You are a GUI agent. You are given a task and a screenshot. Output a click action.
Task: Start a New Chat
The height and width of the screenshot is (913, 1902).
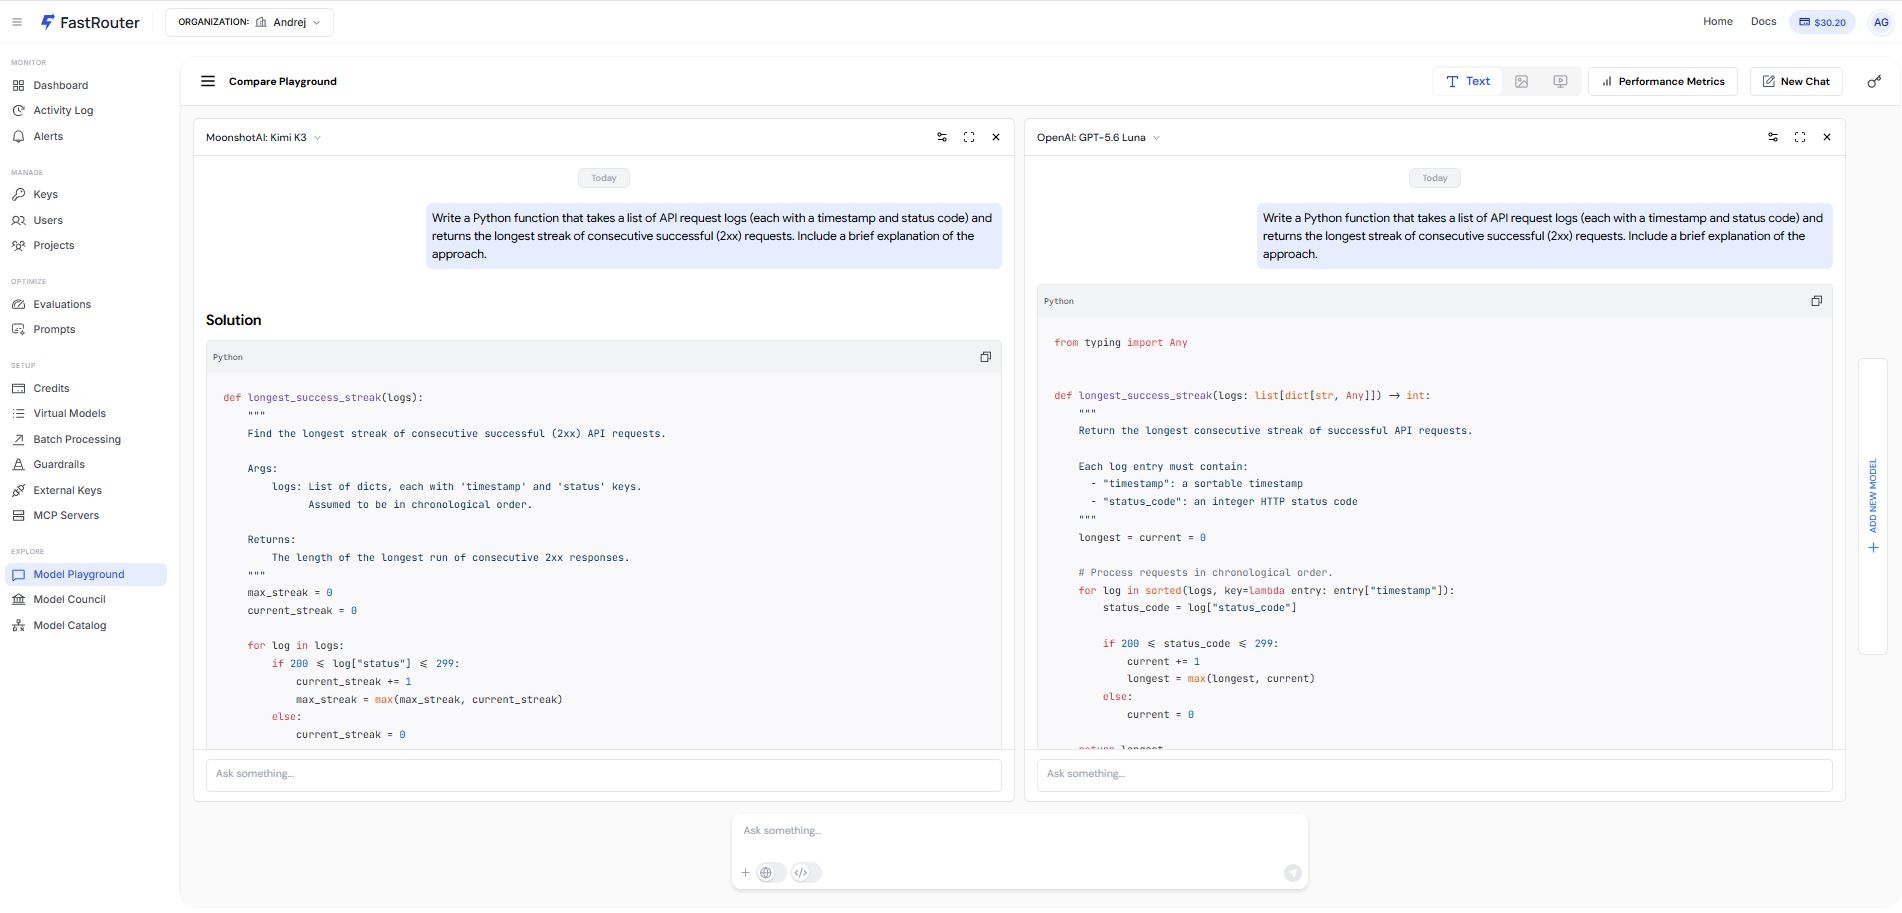[x=1796, y=81]
